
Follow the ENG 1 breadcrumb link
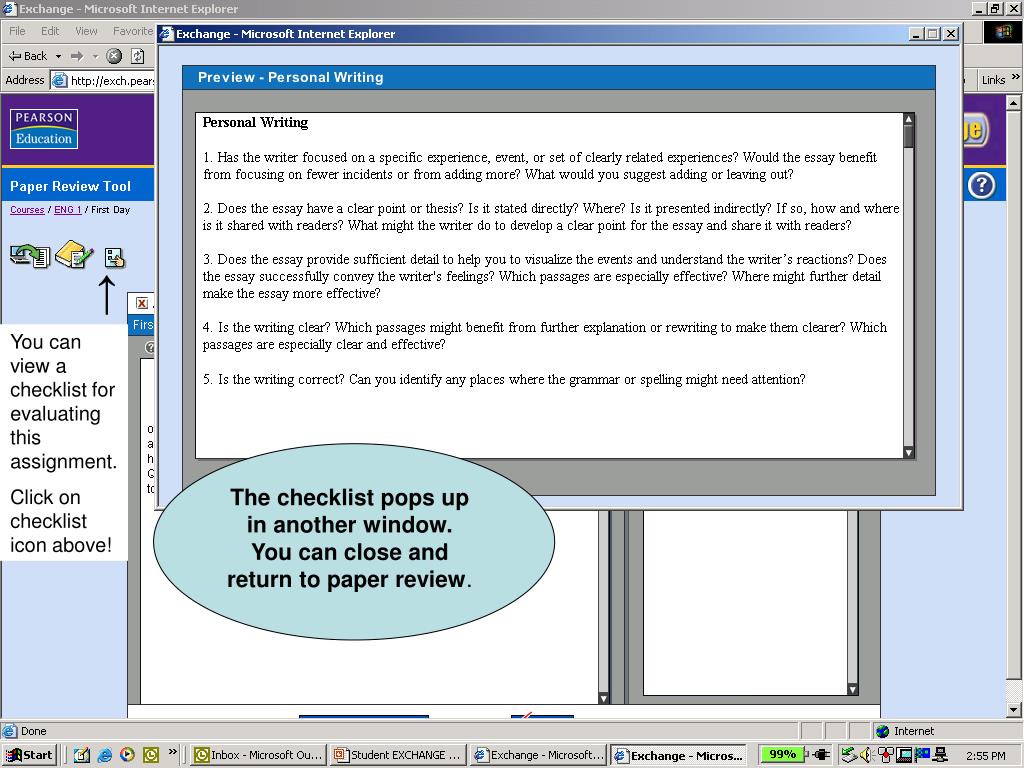tap(67, 210)
